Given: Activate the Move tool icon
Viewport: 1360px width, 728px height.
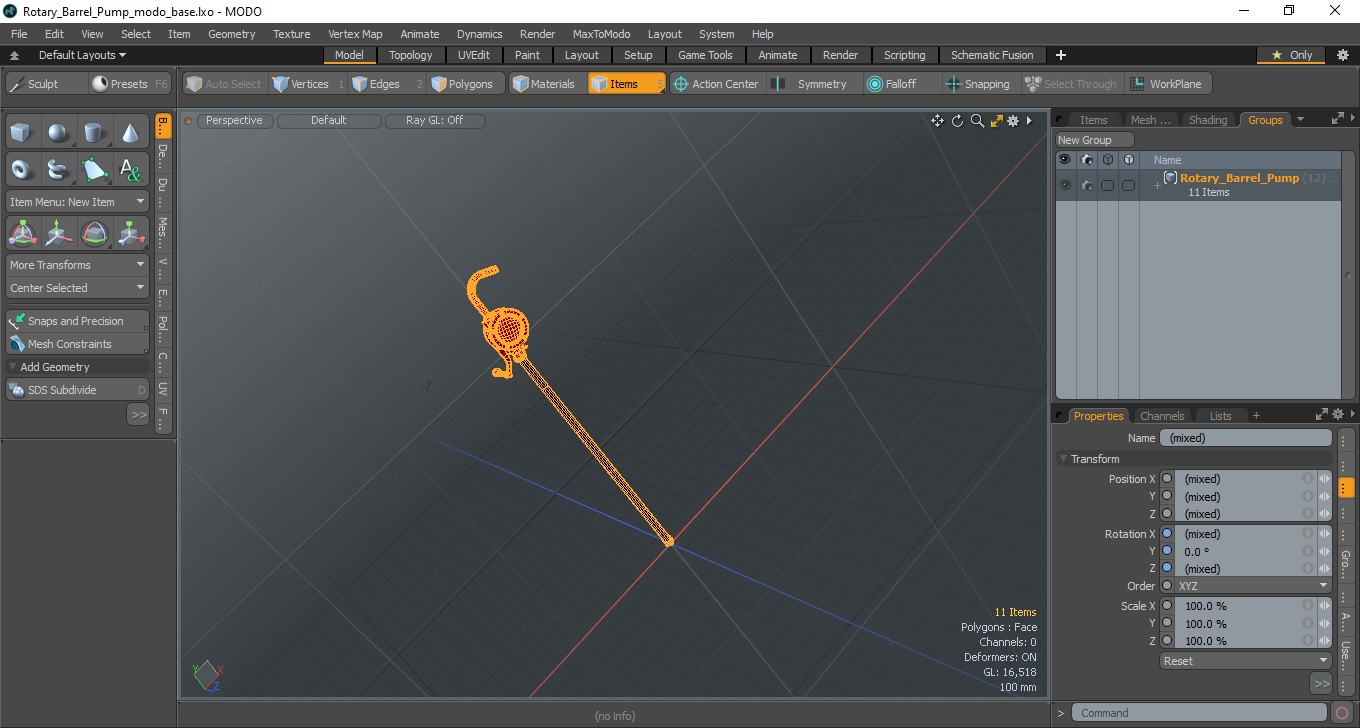Looking at the screenshot, I should (59, 234).
